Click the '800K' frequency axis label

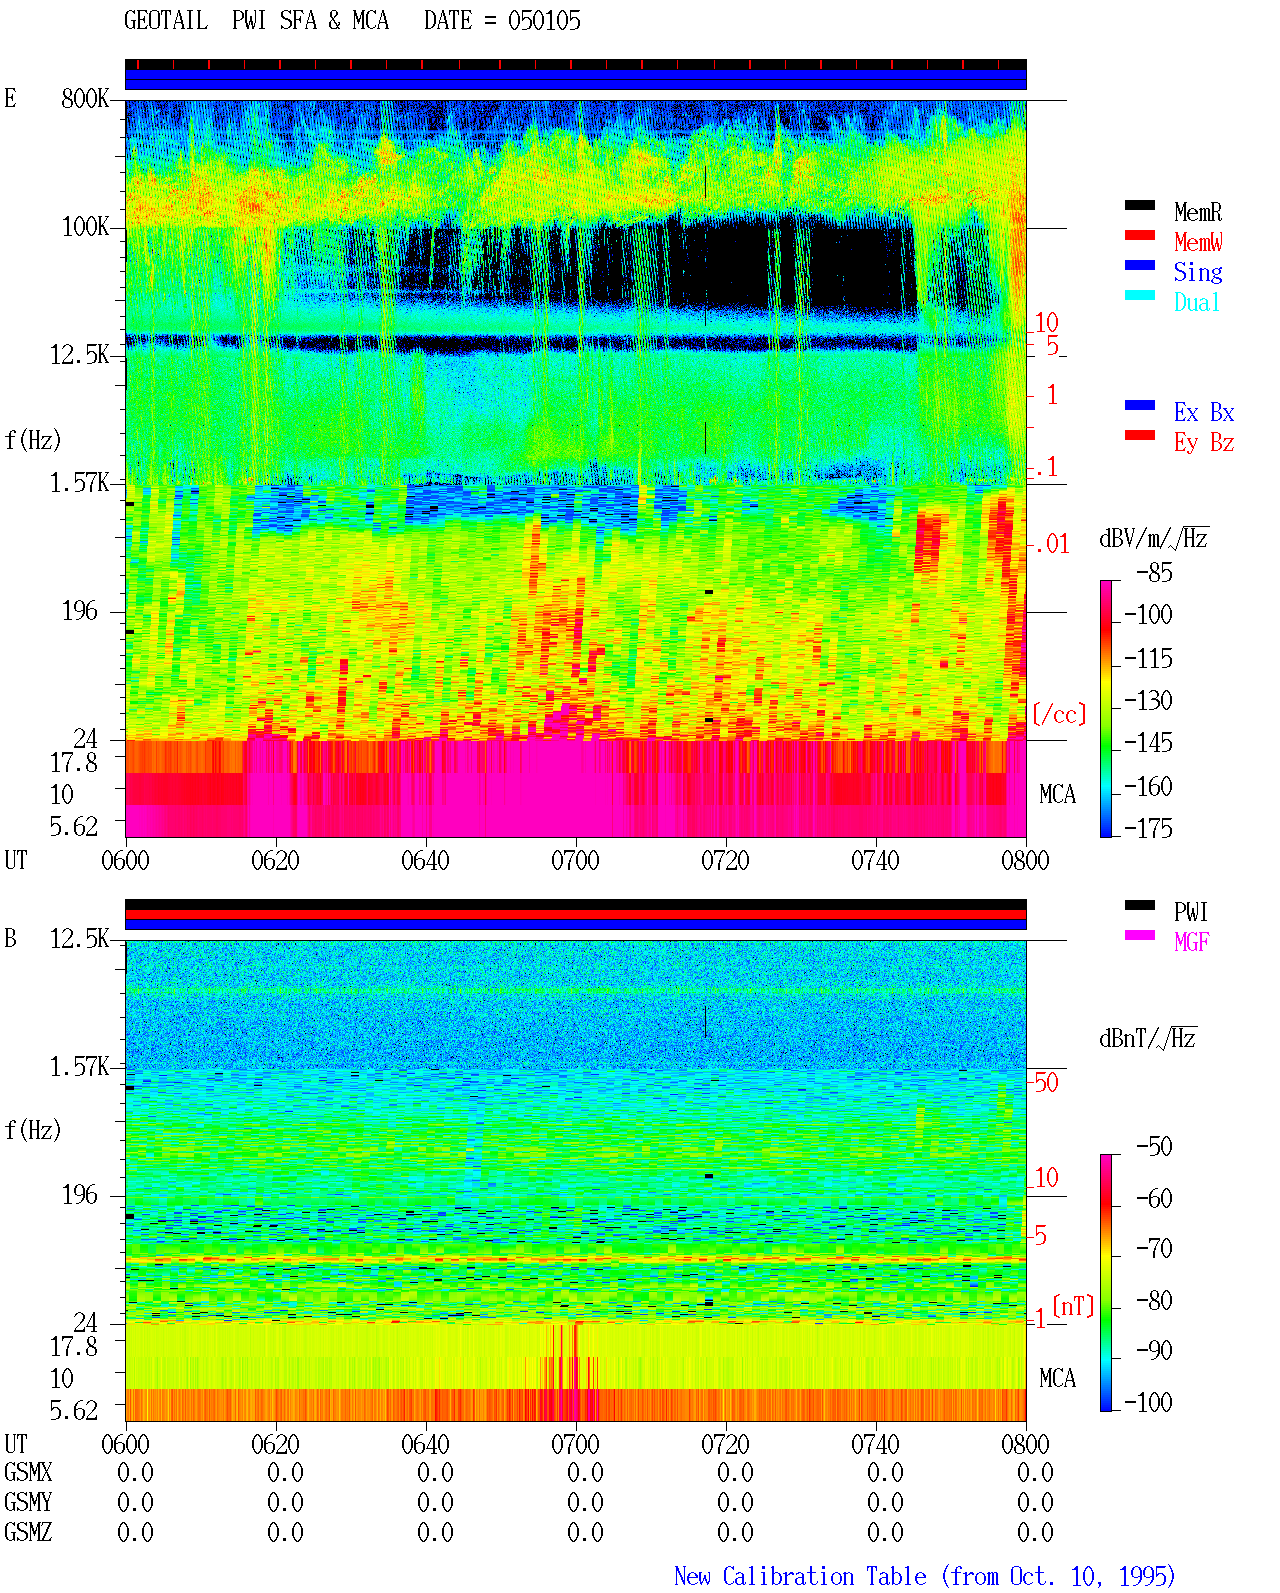click(x=85, y=99)
